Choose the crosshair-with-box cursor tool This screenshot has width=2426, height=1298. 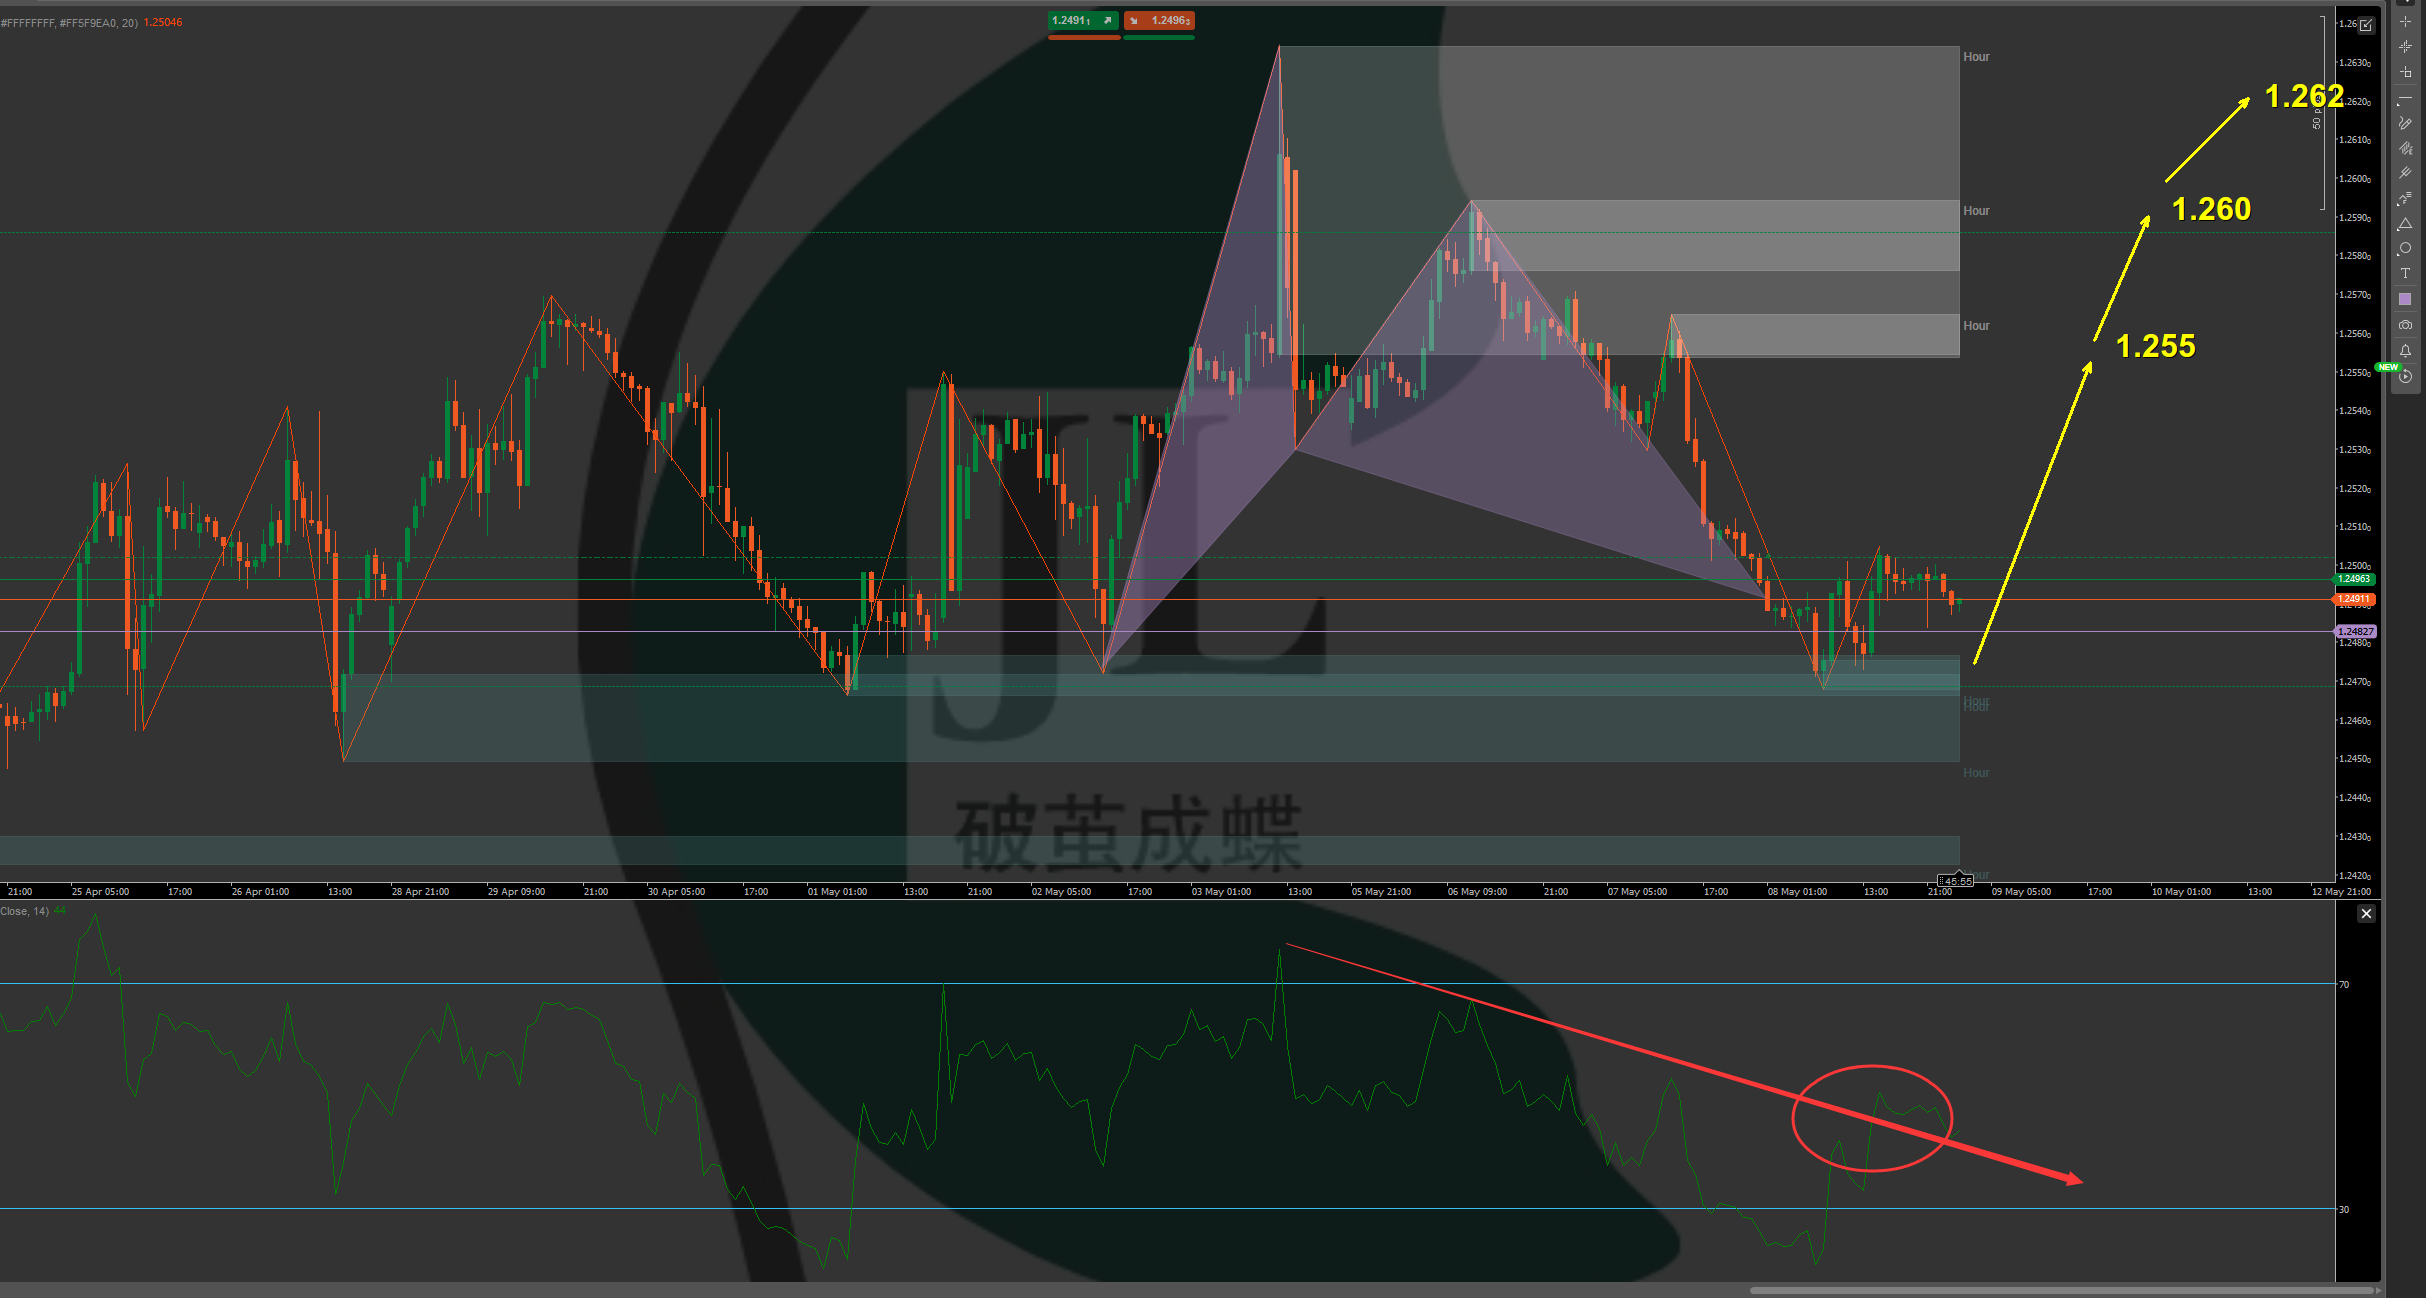[2405, 72]
